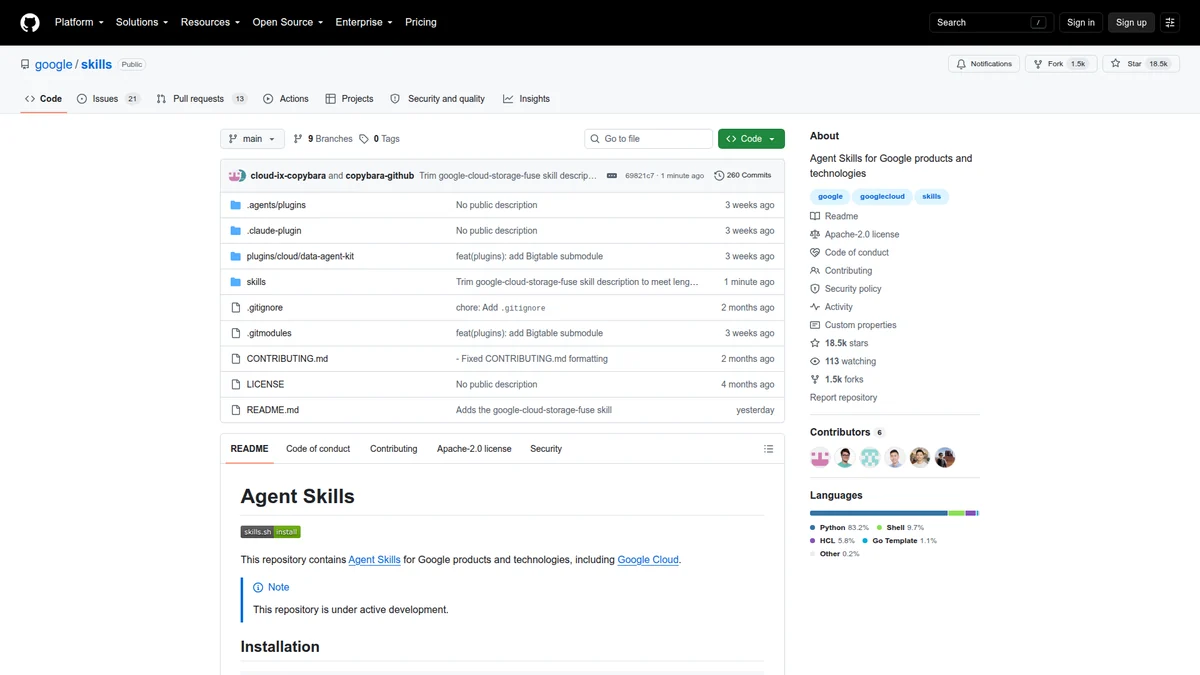The height and width of the screenshot is (675, 1200).
Task: Open the .agents/plugins folder
Action: click(276, 205)
